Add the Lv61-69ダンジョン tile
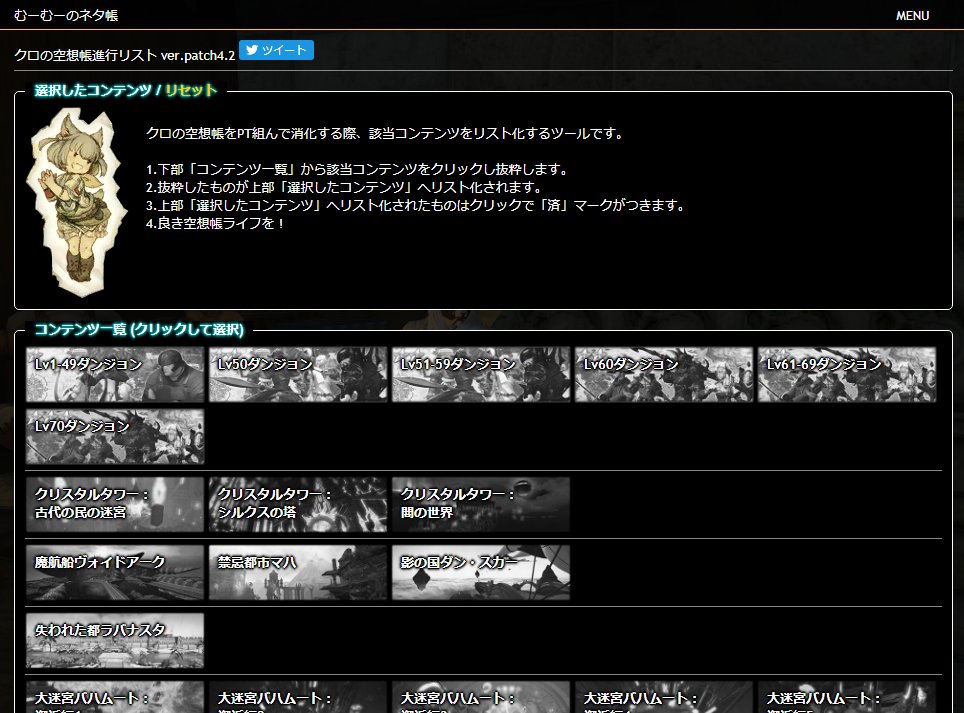Screen dimensions: 964x713 point(847,374)
